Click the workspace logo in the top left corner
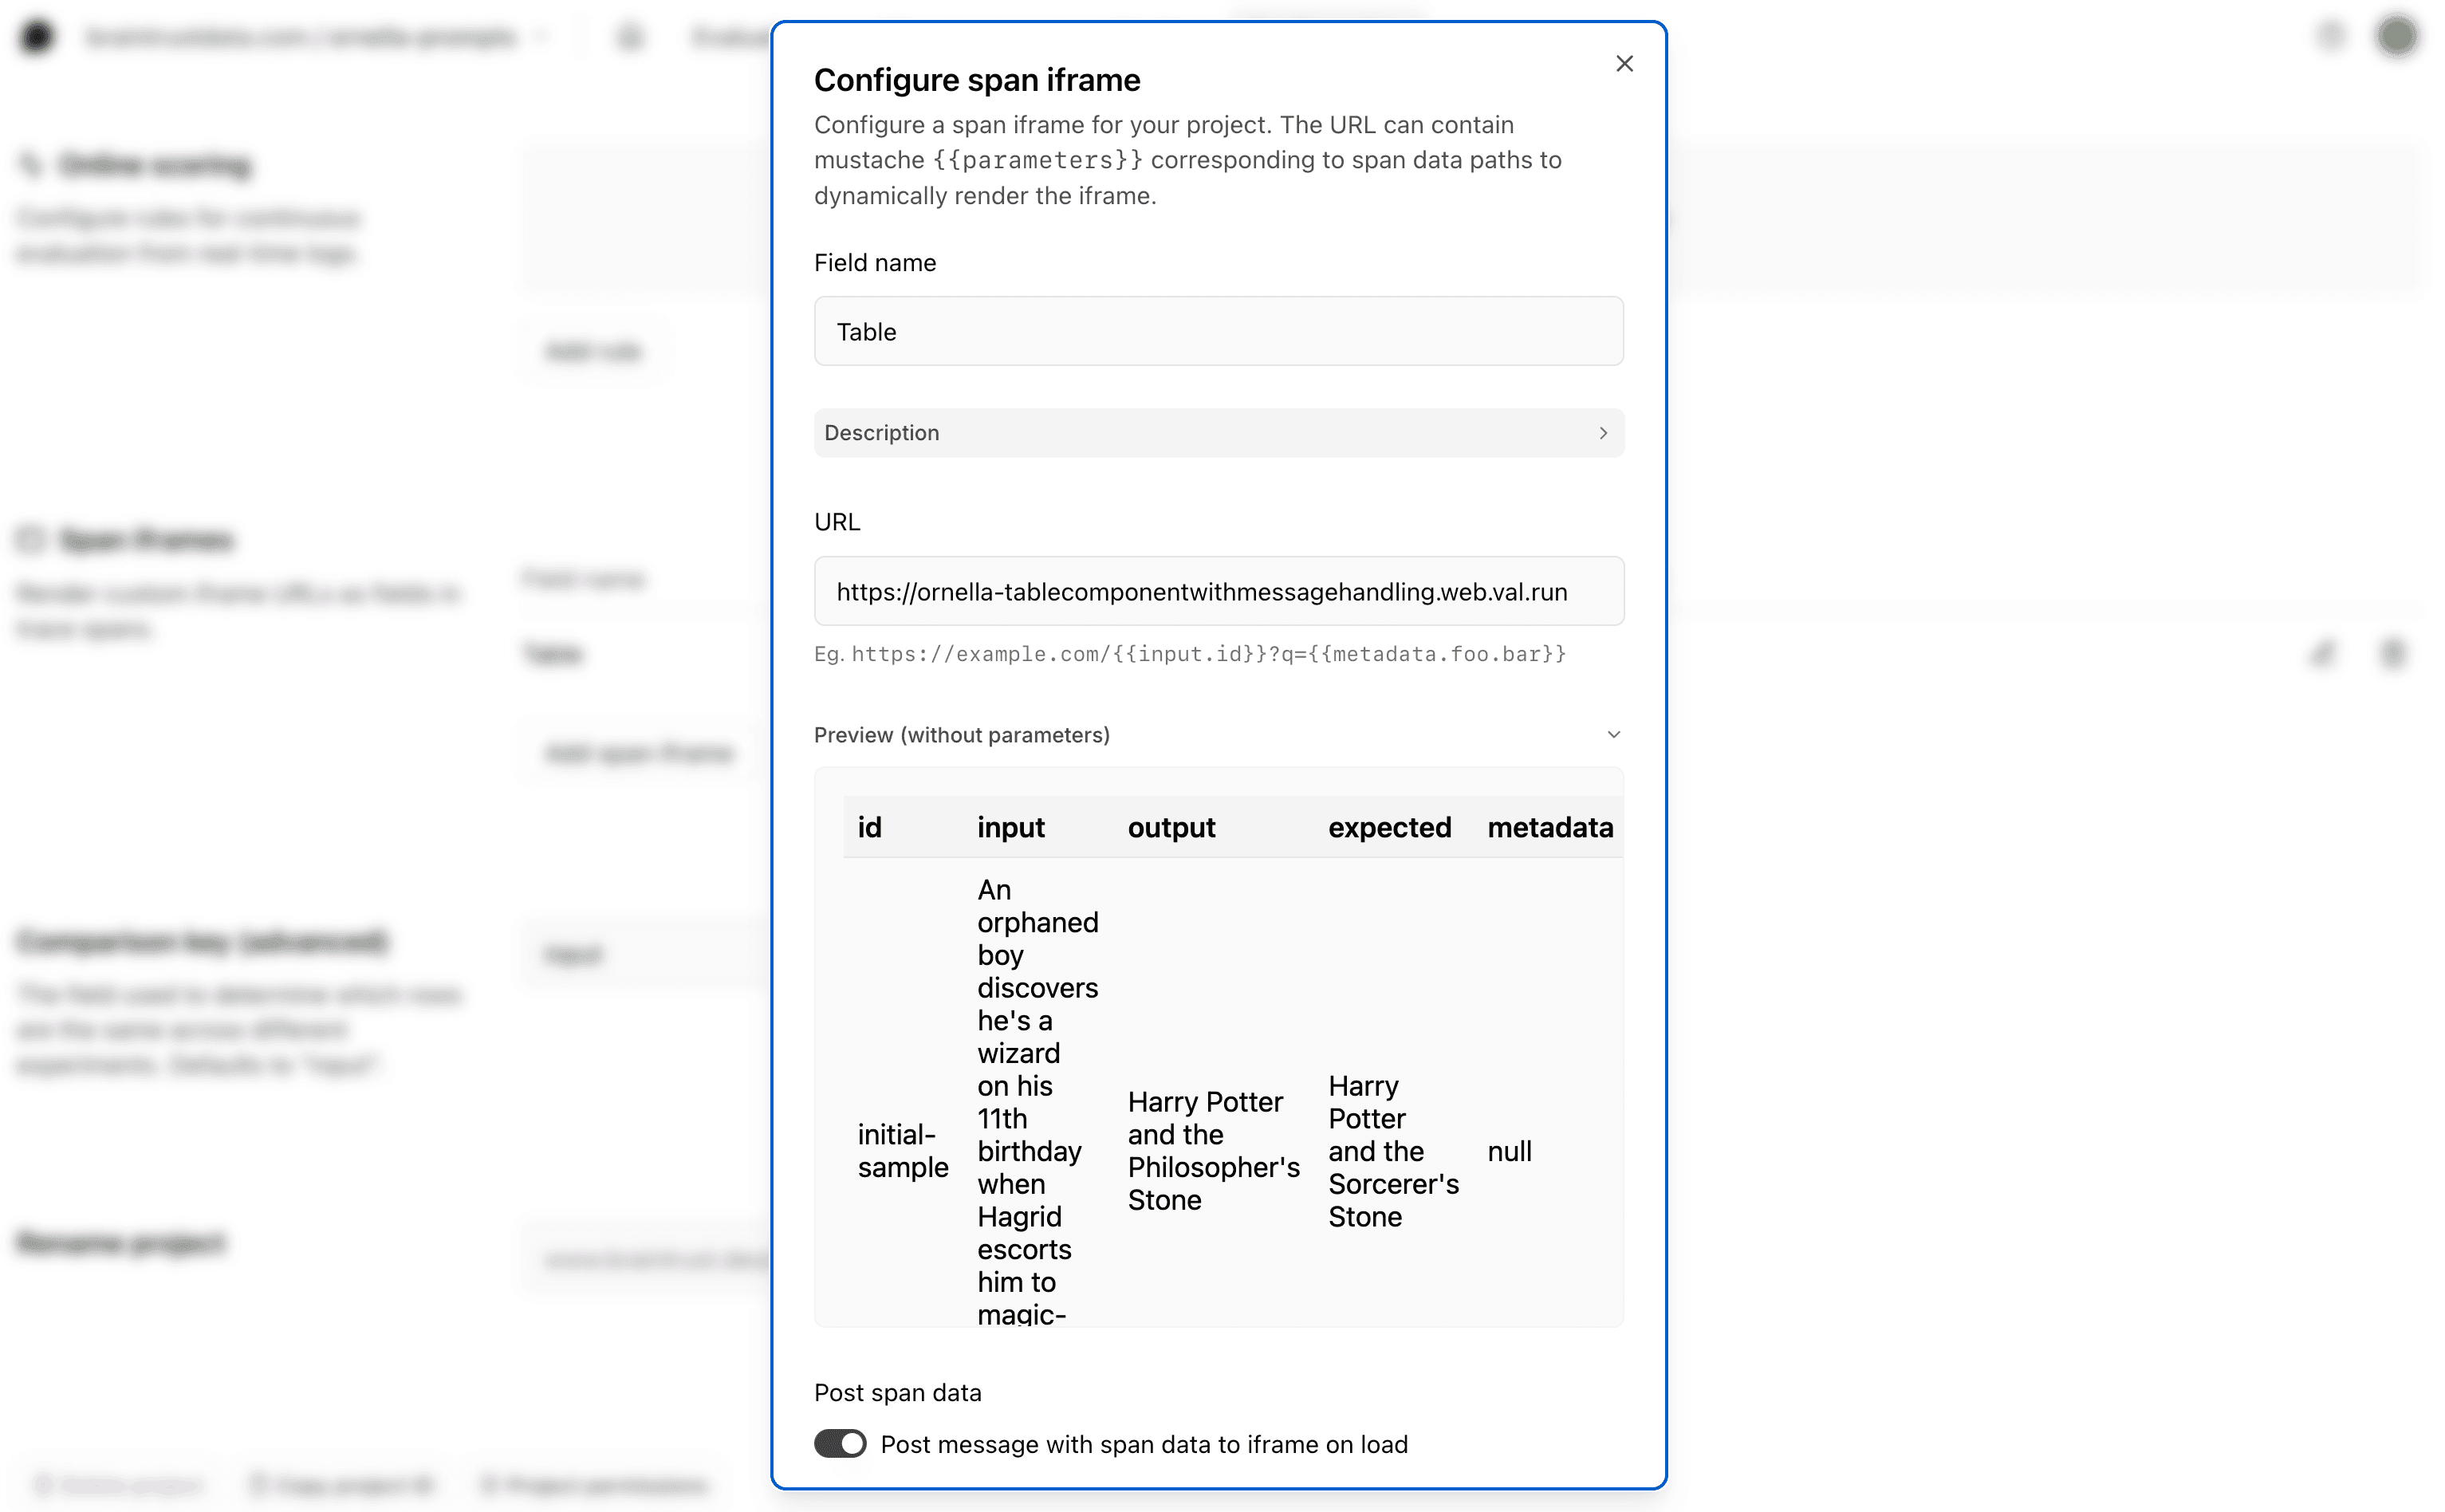Viewport: 2445px width, 1512px height. 37,36
